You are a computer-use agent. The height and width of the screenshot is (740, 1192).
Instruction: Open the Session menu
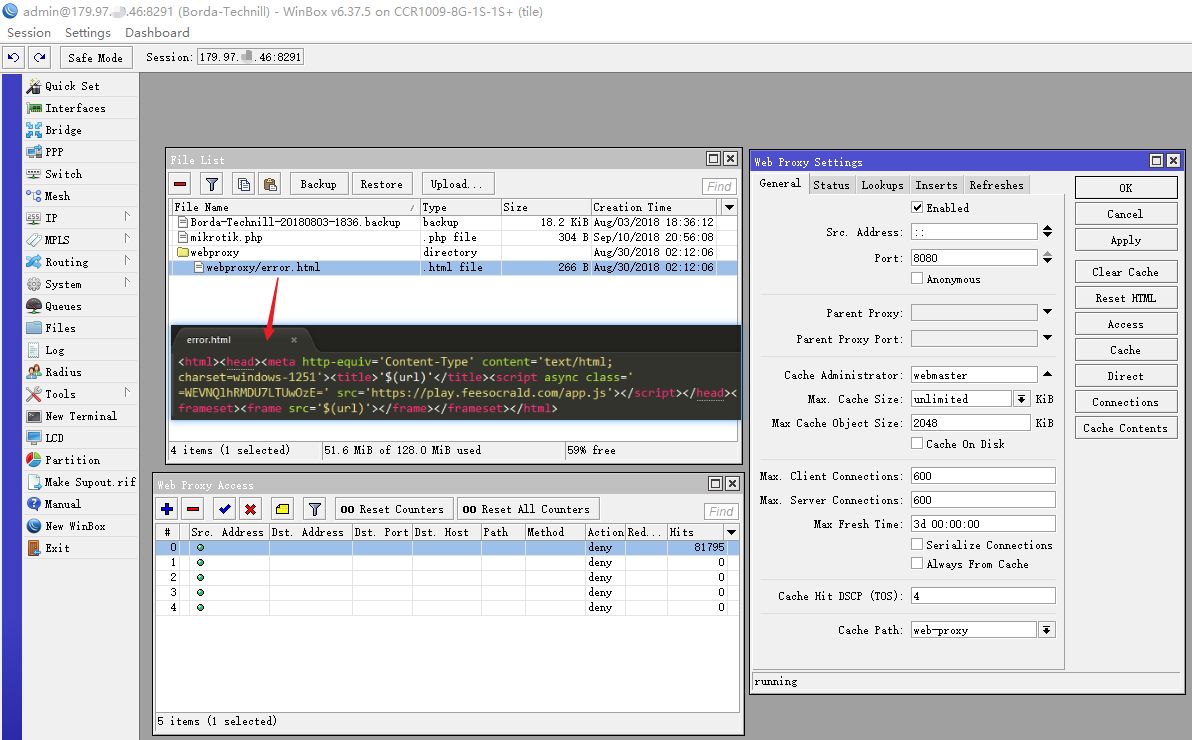point(29,33)
